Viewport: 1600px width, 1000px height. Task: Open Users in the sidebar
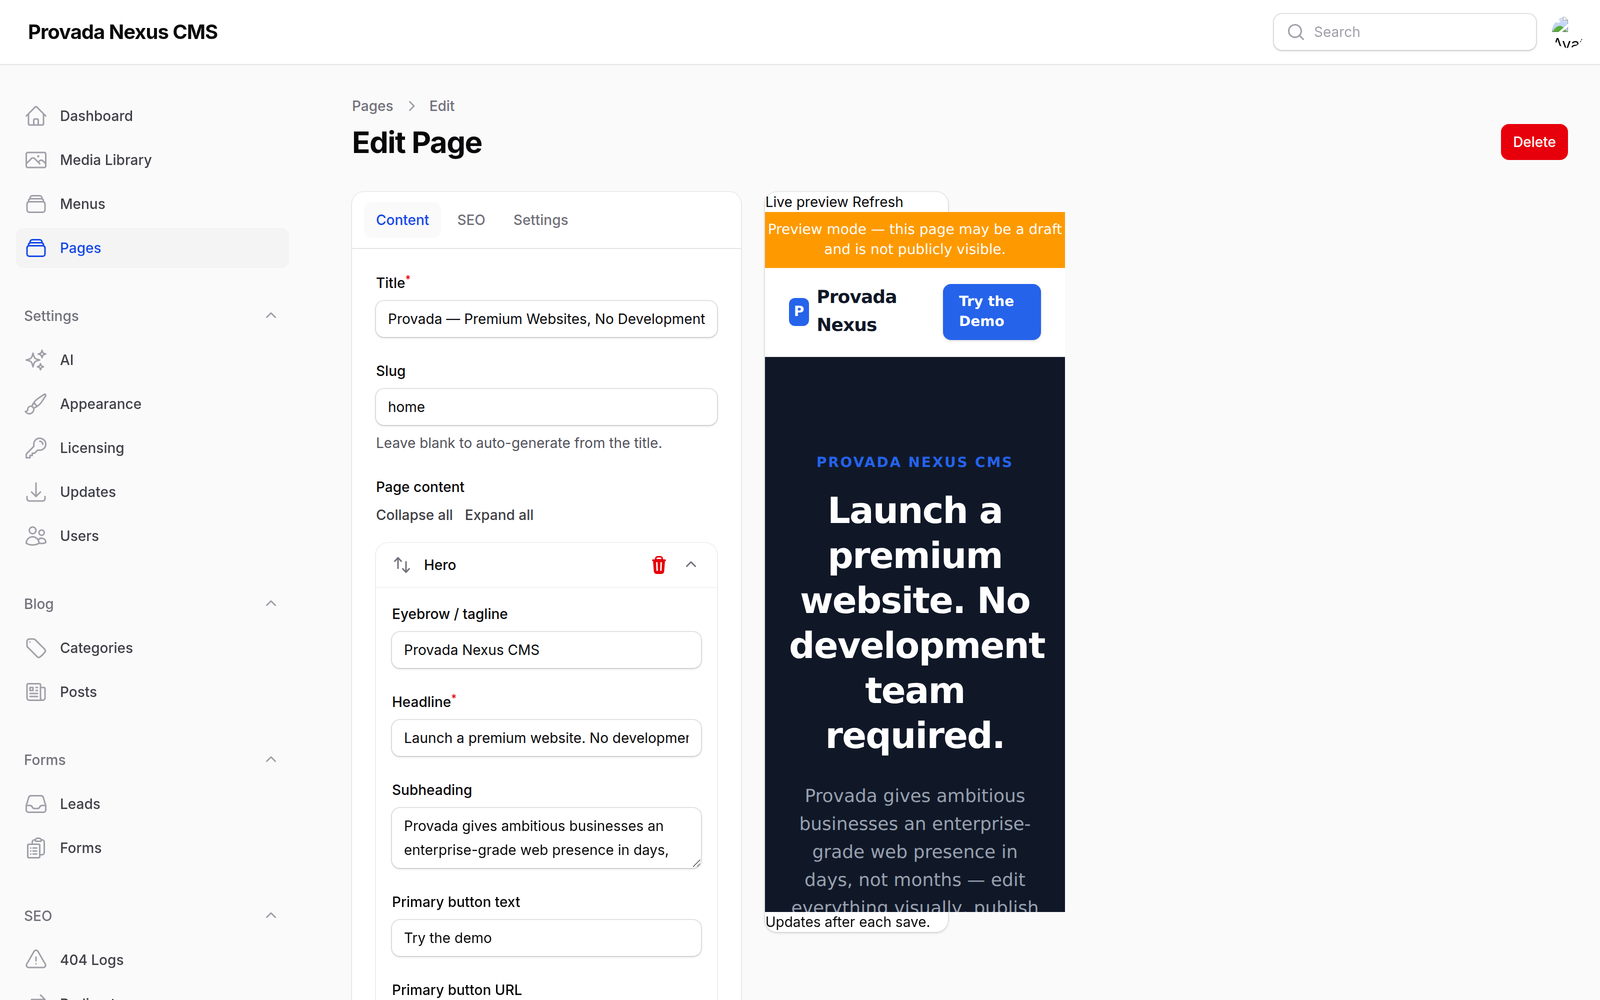152,536
